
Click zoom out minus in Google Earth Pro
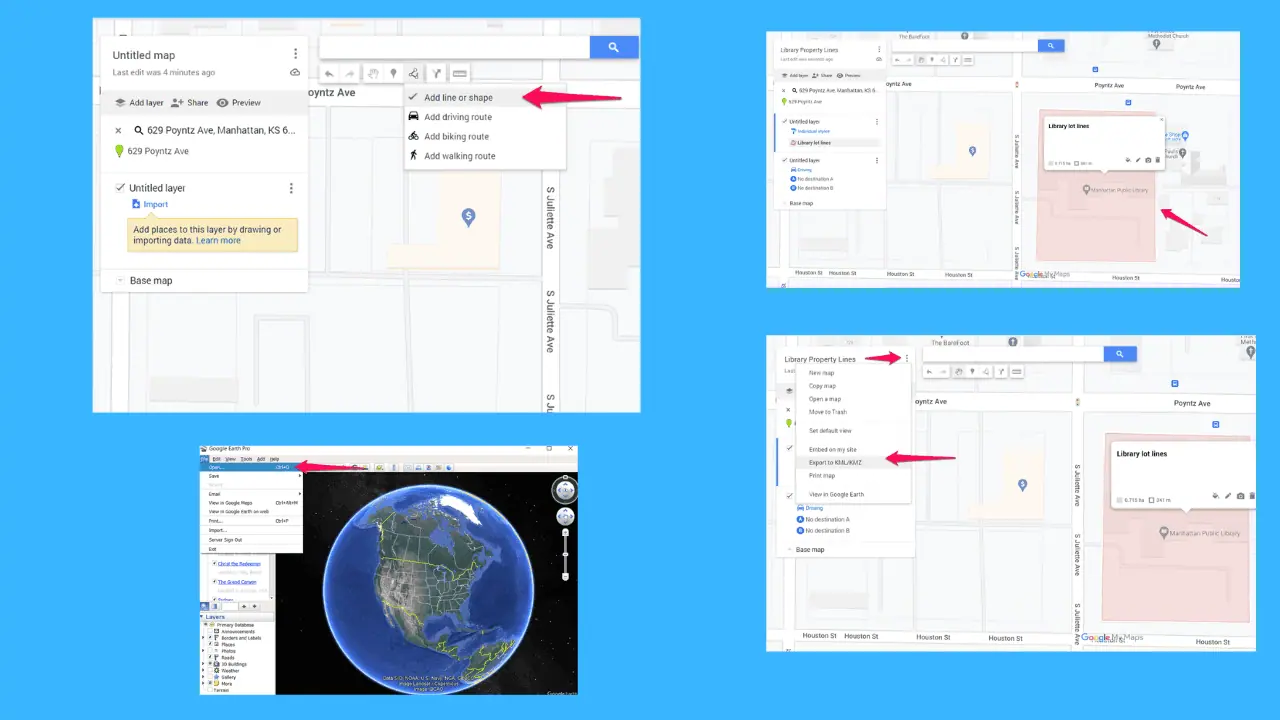coord(565,576)
